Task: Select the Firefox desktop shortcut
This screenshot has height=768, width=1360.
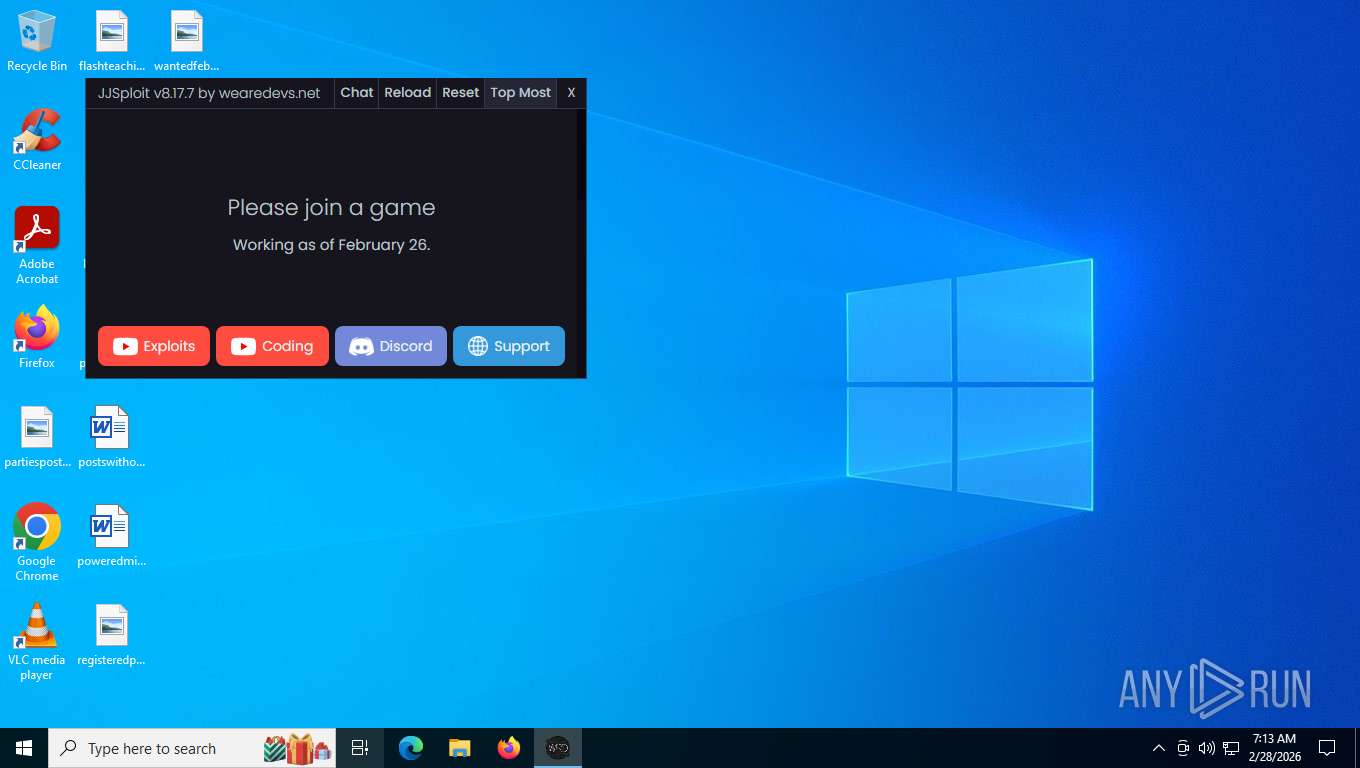Action: 37,338
